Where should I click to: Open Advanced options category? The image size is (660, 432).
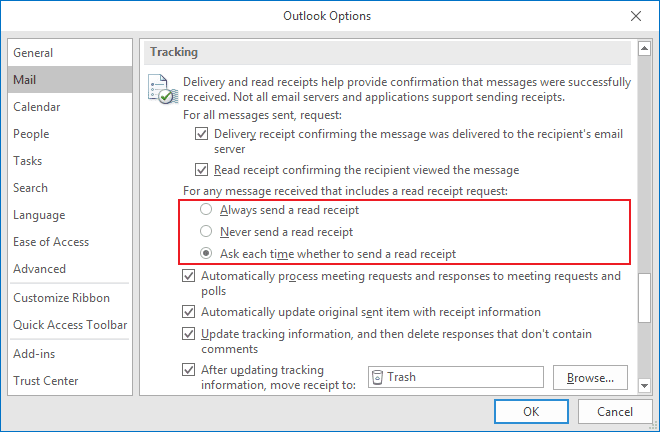pyautogui.click(x=70, y=269)
